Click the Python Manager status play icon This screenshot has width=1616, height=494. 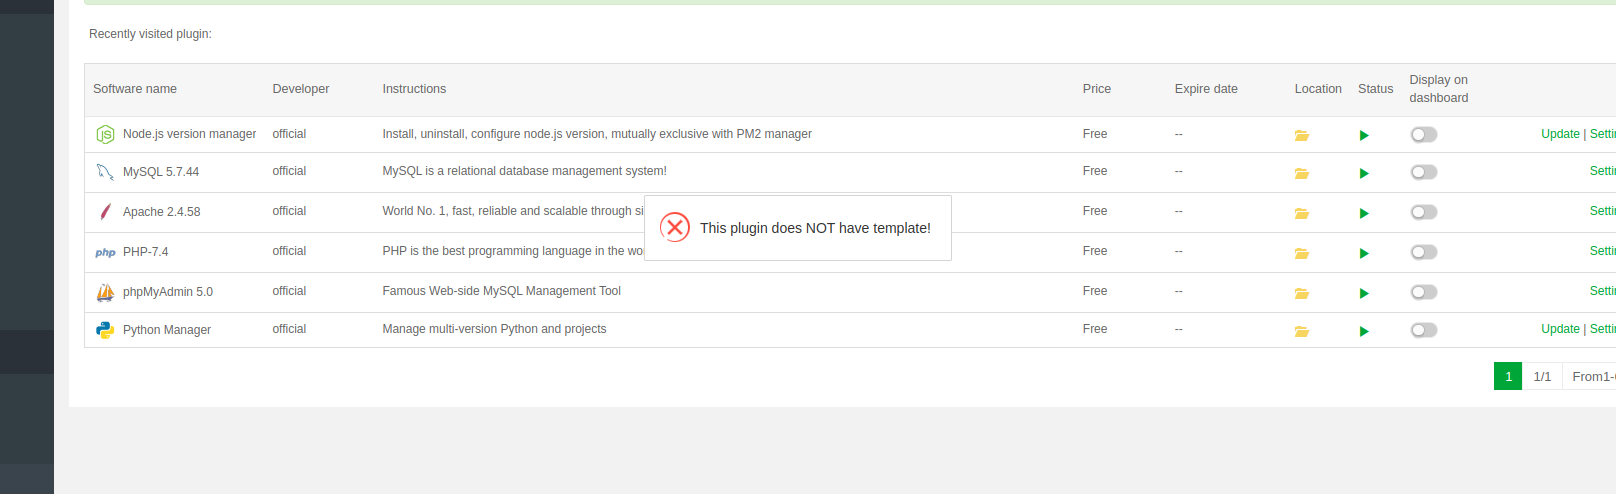click(1364, 331)
